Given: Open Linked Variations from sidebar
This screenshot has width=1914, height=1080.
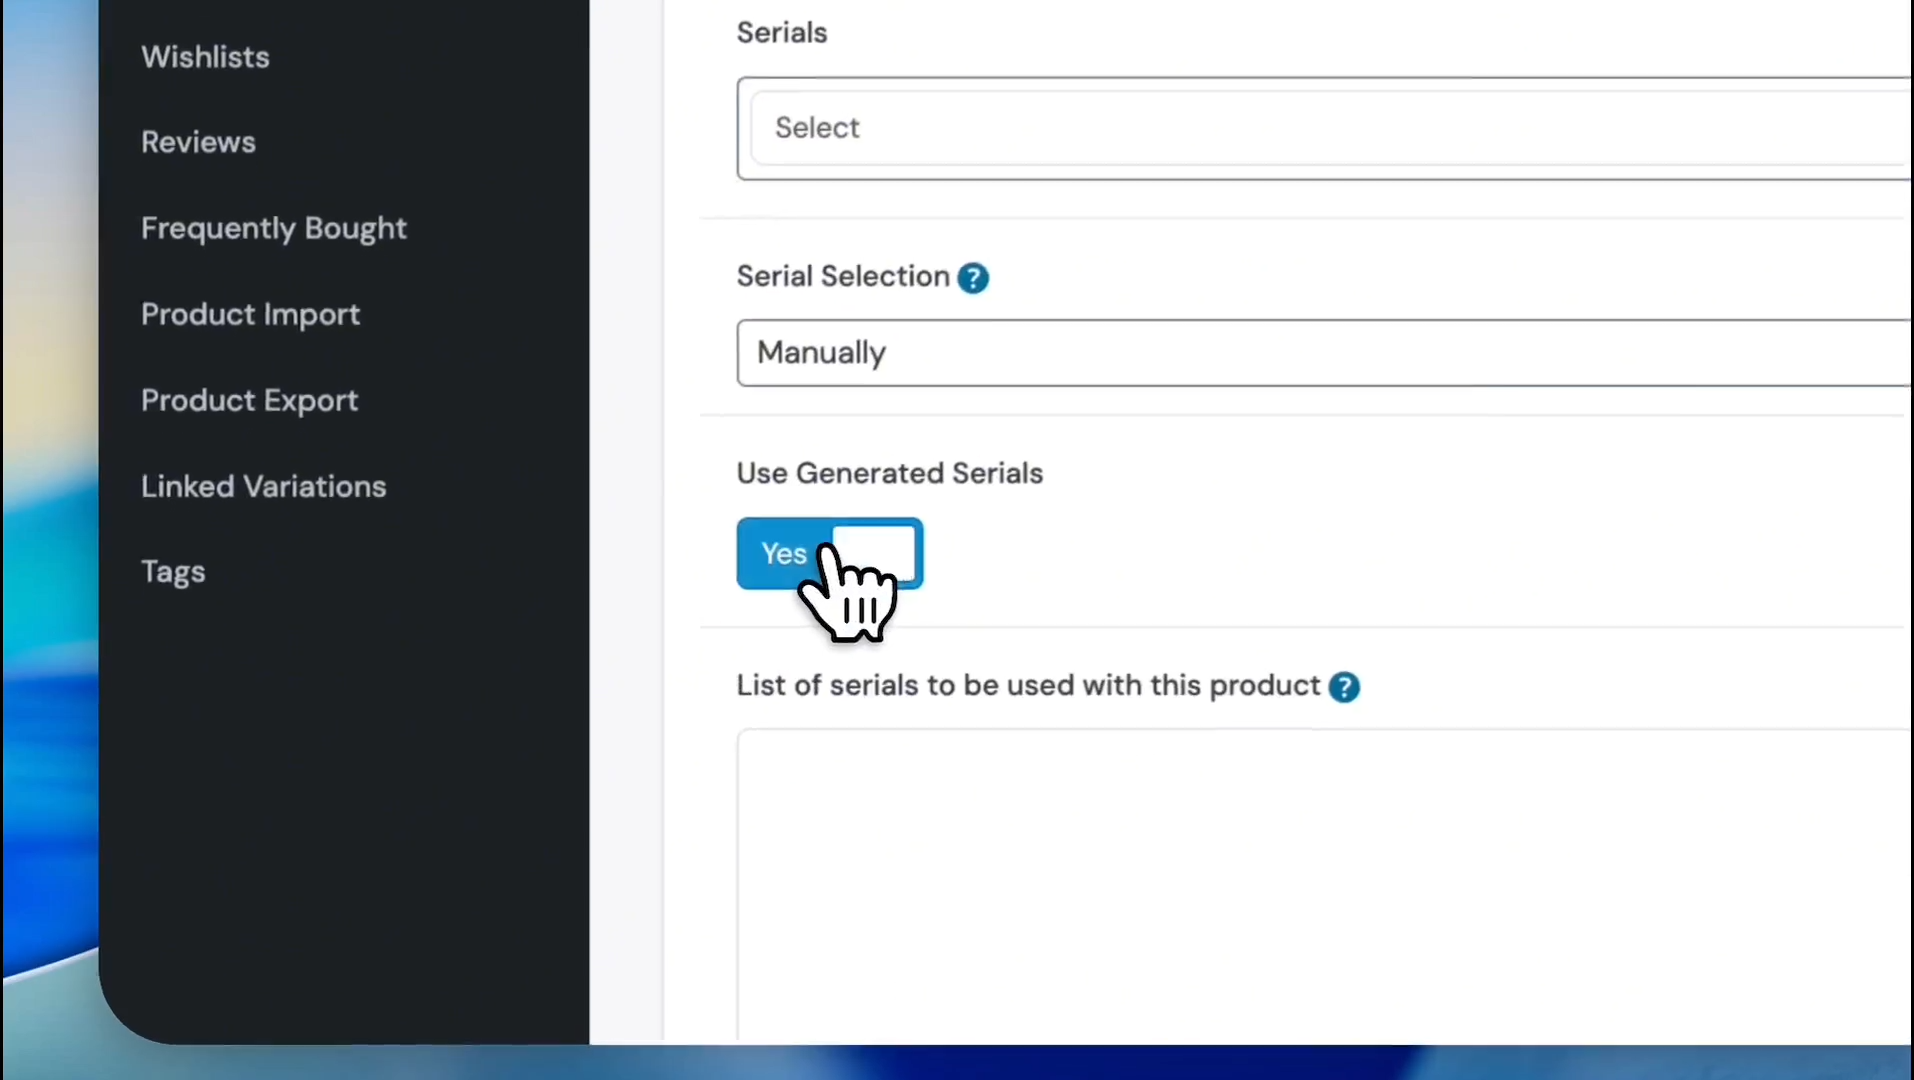Looking at the screenshot, I should coord(263,486).
